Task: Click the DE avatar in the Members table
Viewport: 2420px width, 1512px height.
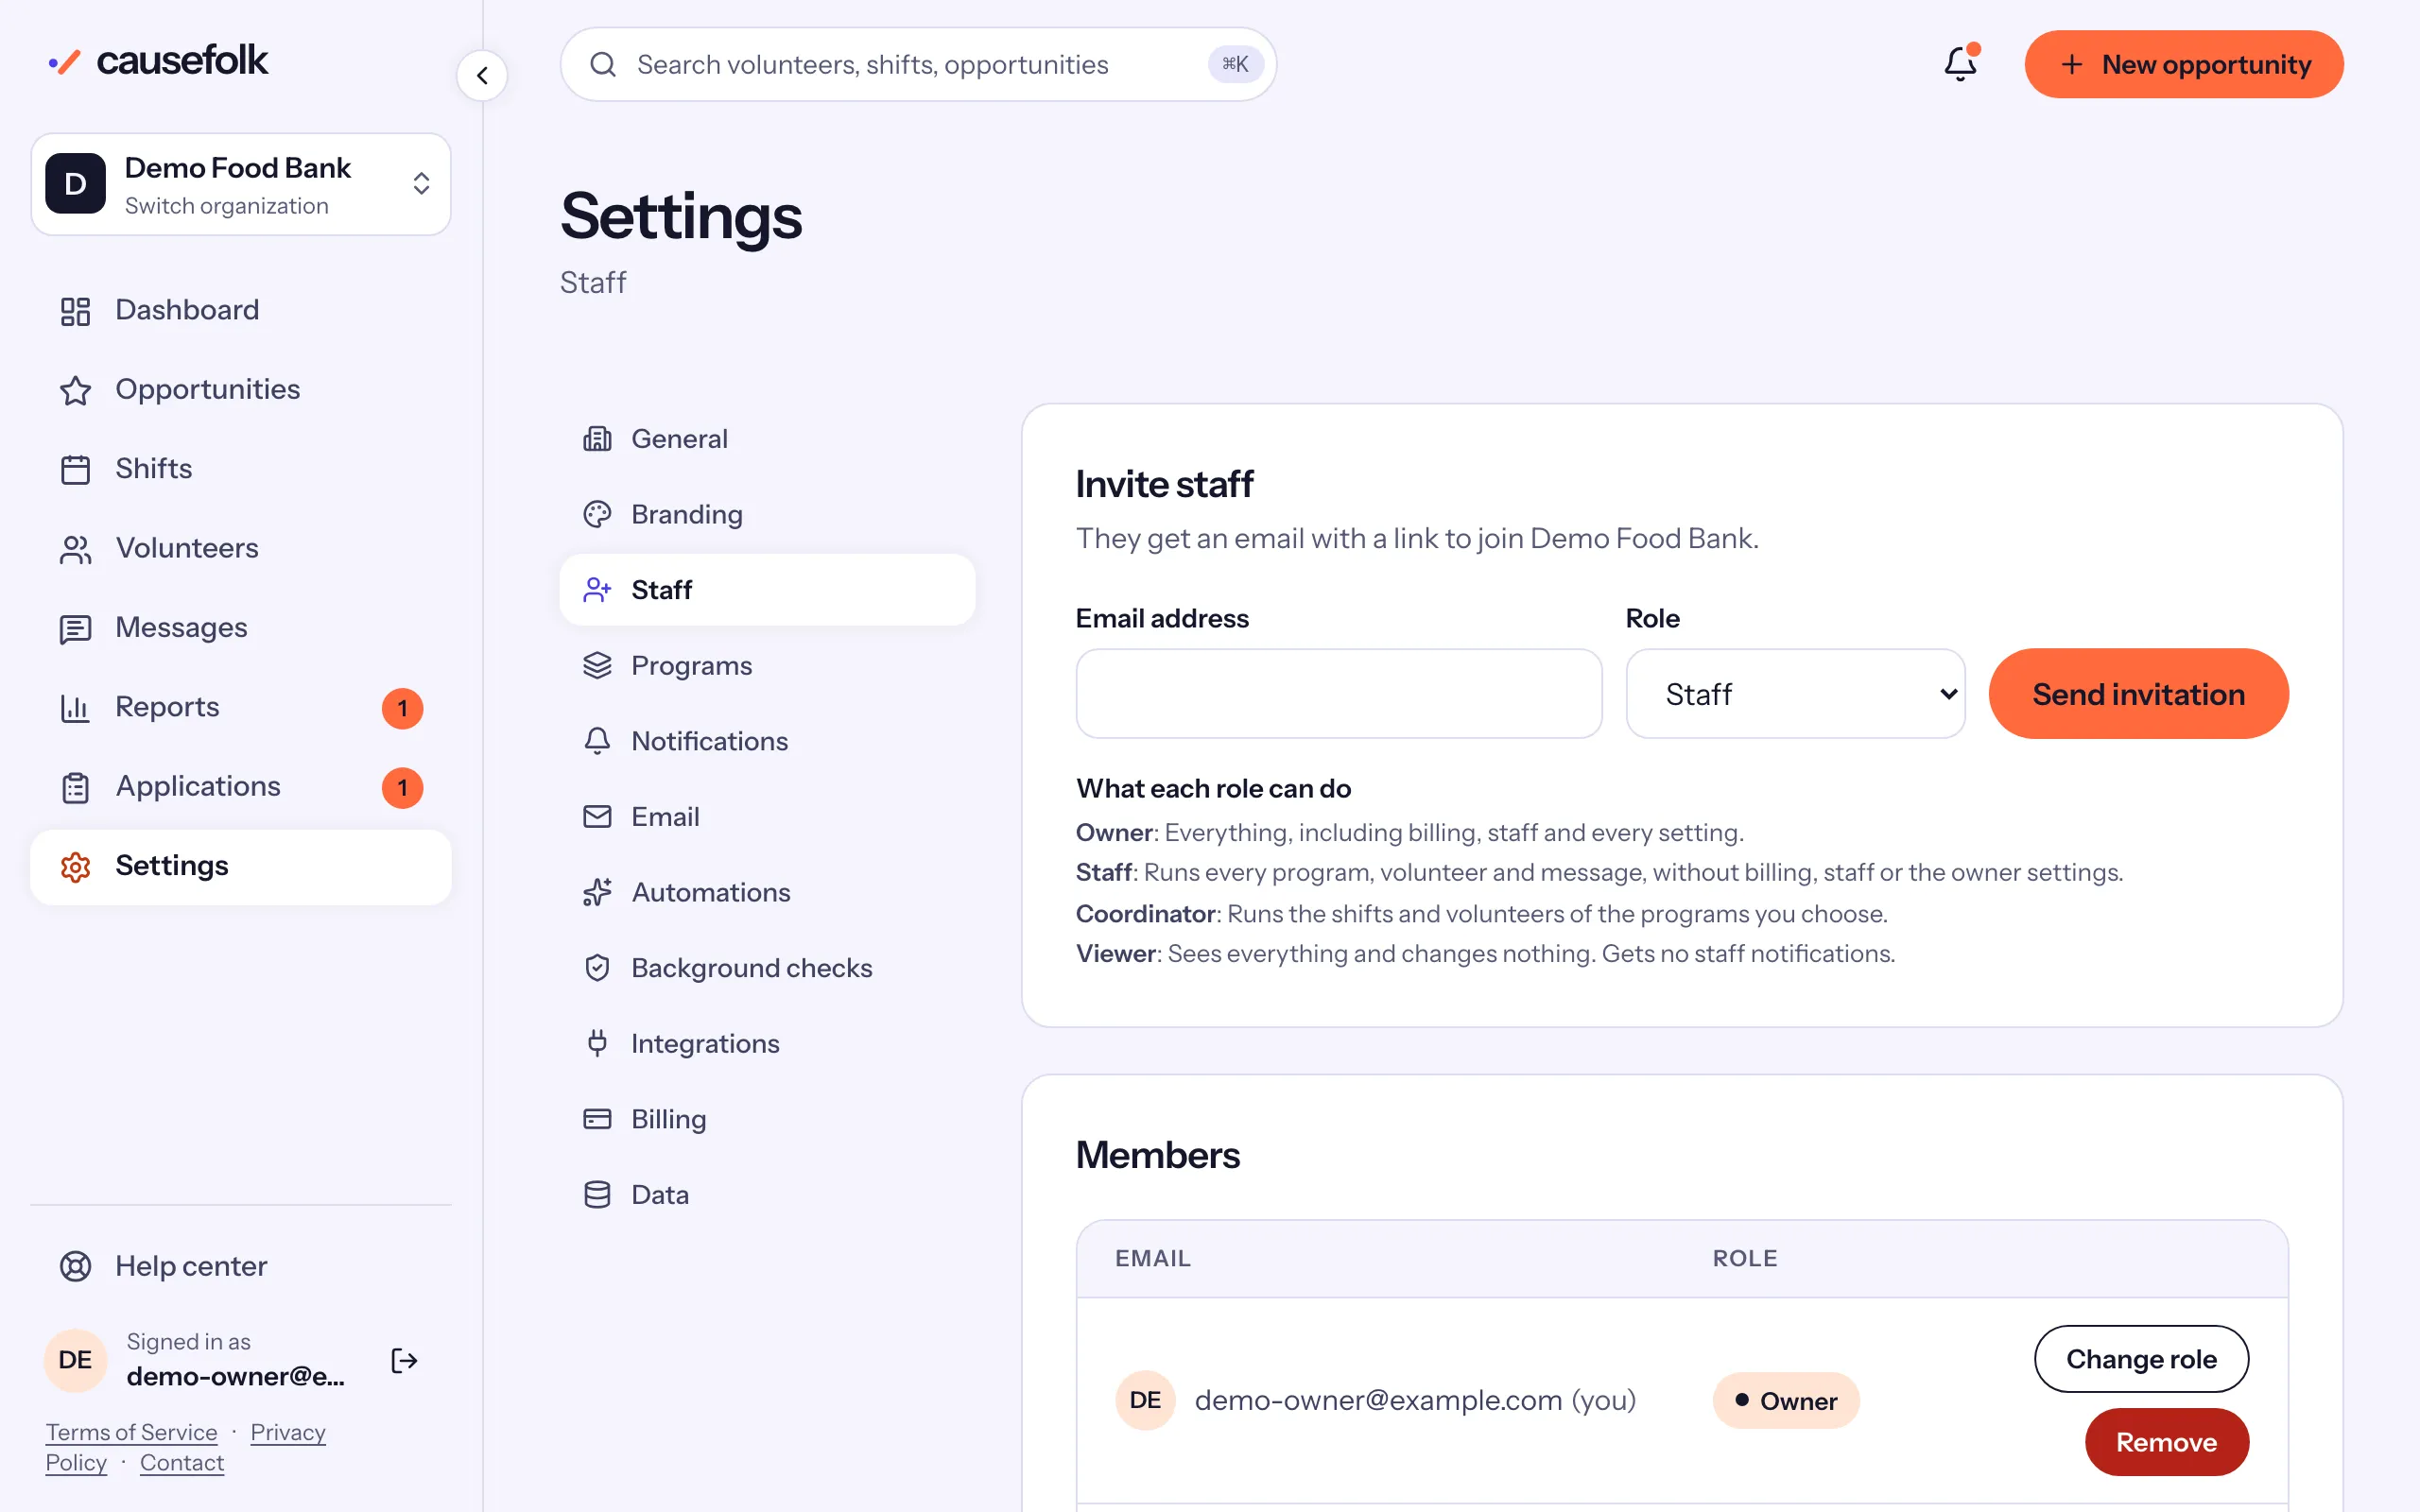Action: (1145, 1400)
